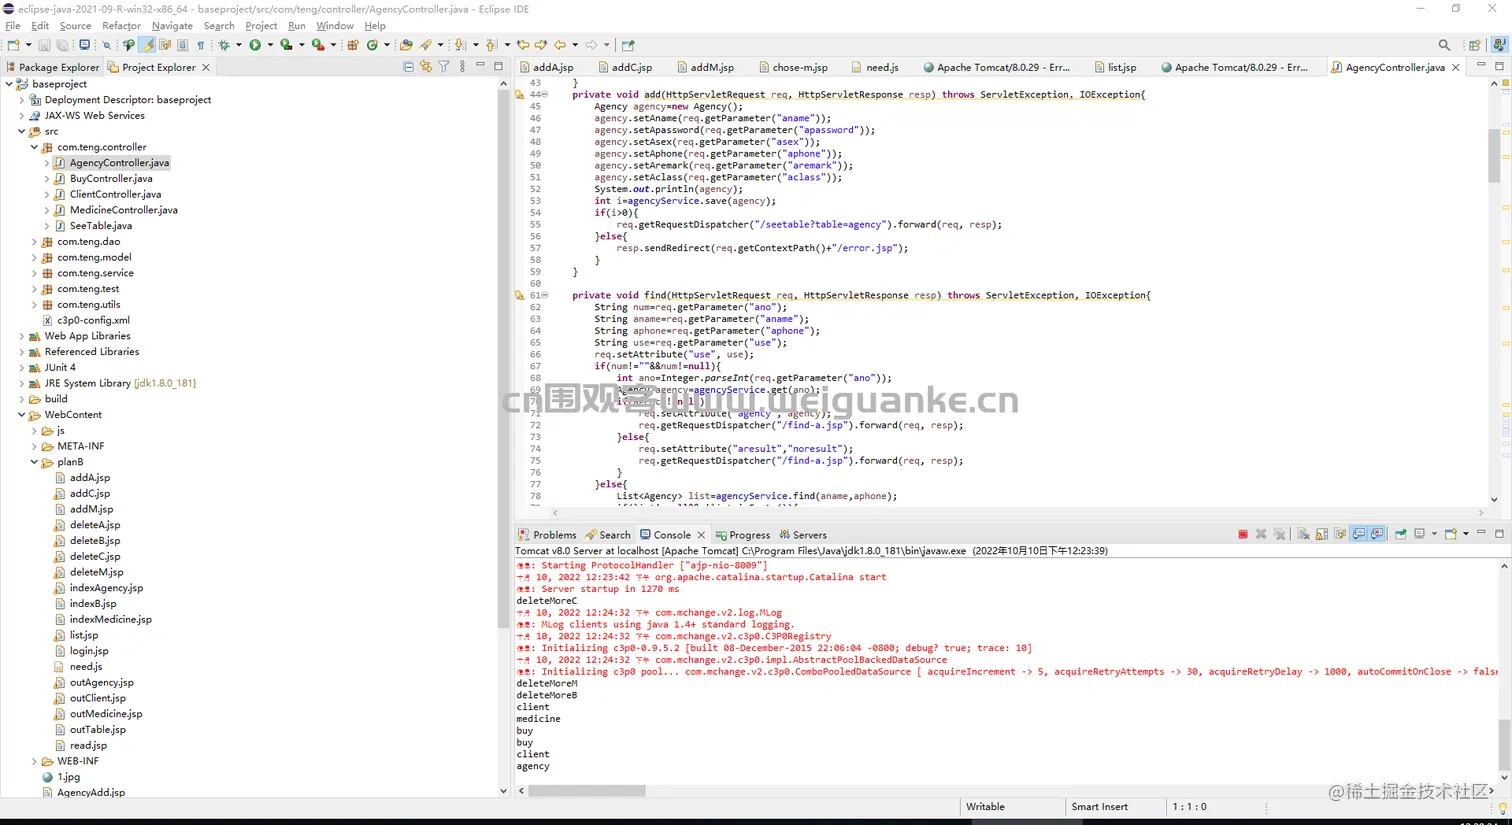Click the Pin Console icon

1401,534
